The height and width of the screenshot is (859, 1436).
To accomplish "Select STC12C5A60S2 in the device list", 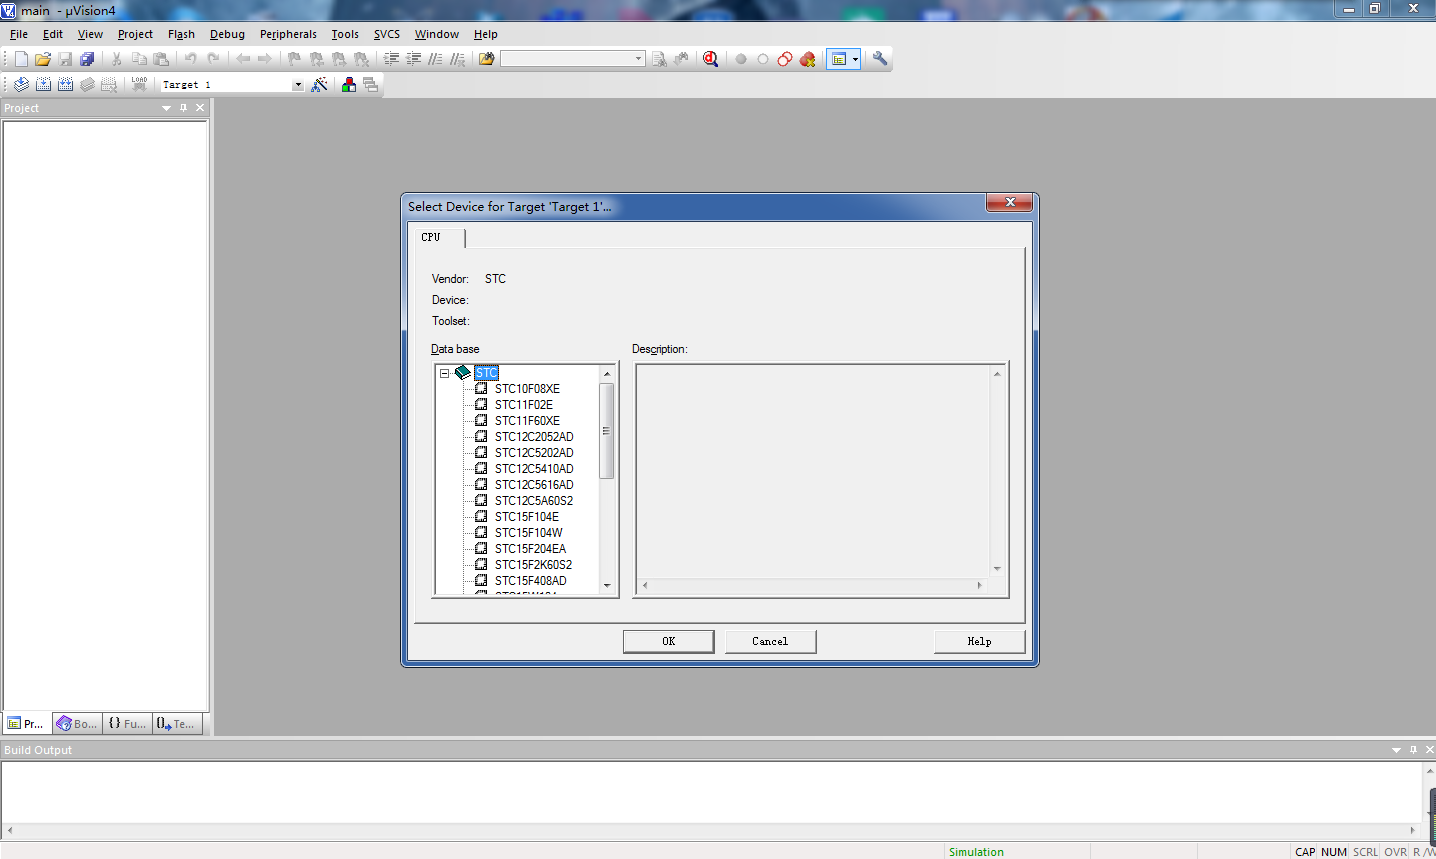I will (x=533, y=501).
